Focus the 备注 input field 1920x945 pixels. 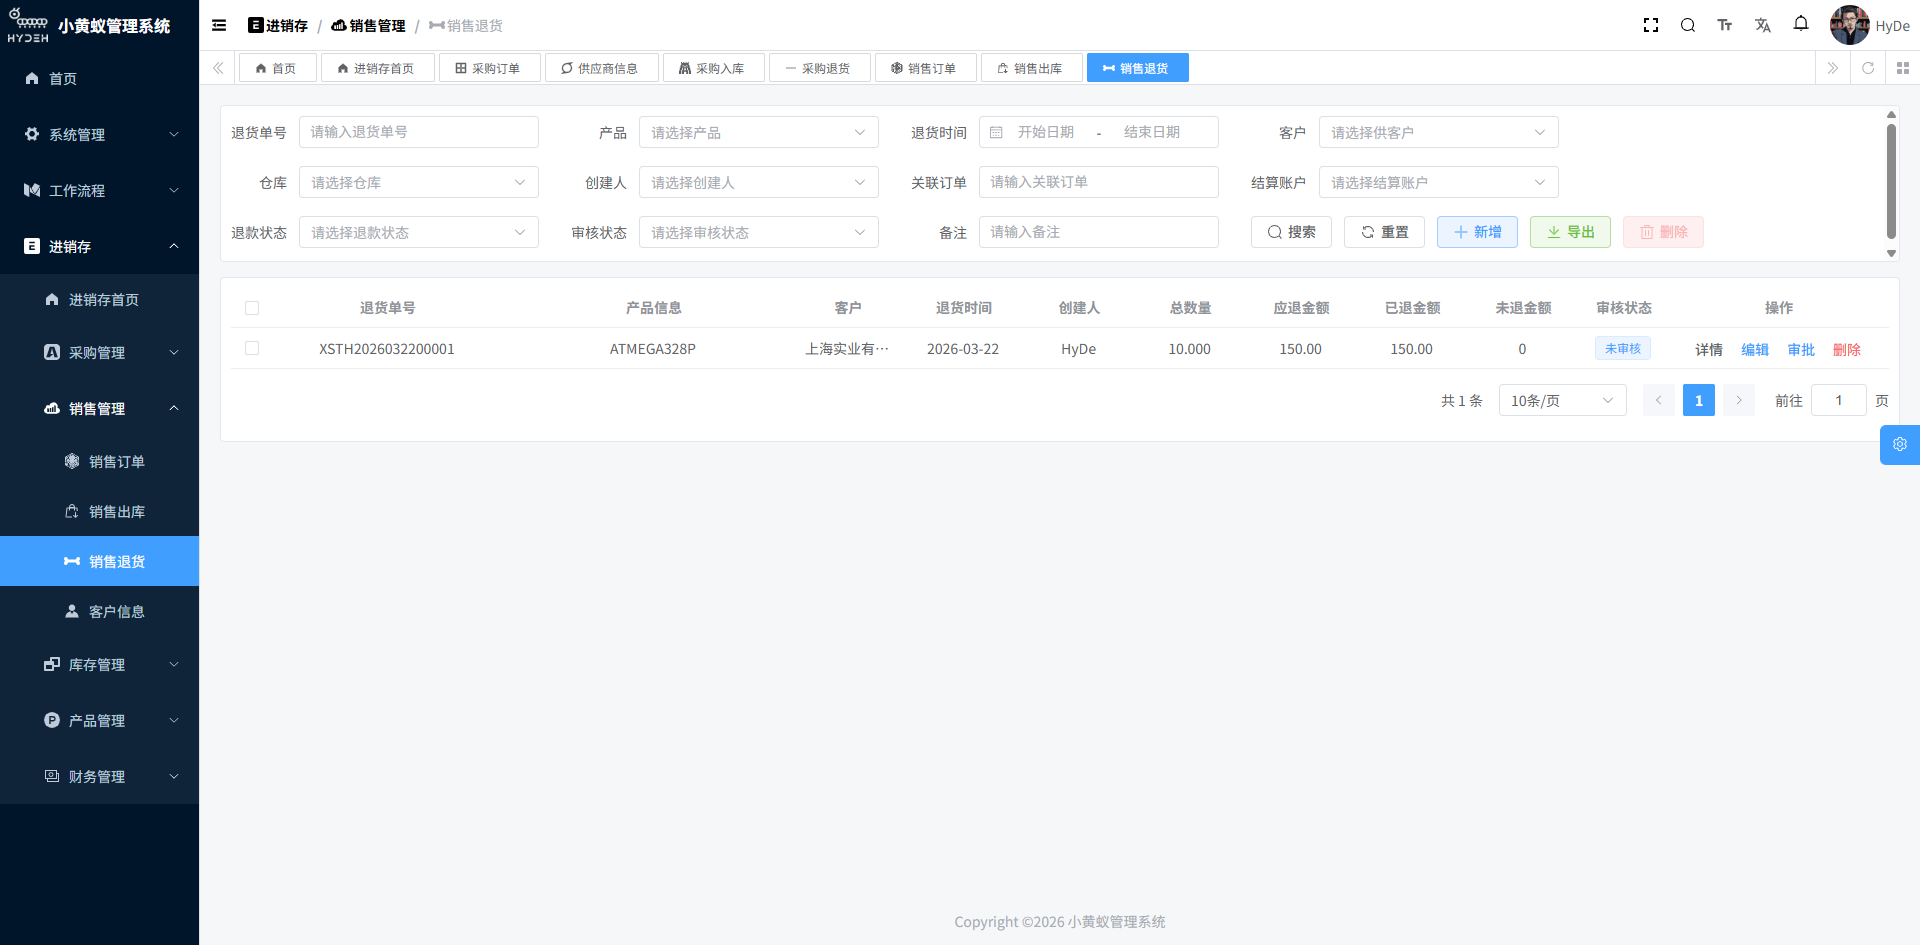(1098, 232)
